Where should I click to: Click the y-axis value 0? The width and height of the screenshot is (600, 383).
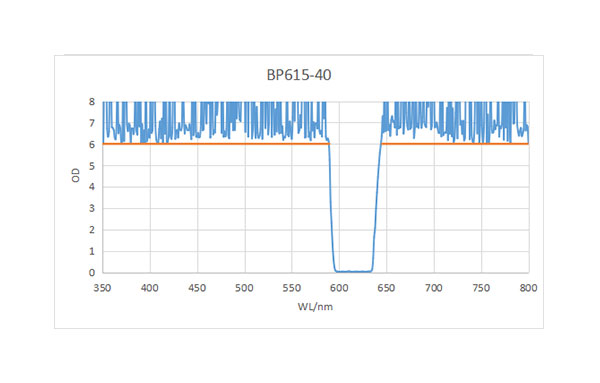92,273
